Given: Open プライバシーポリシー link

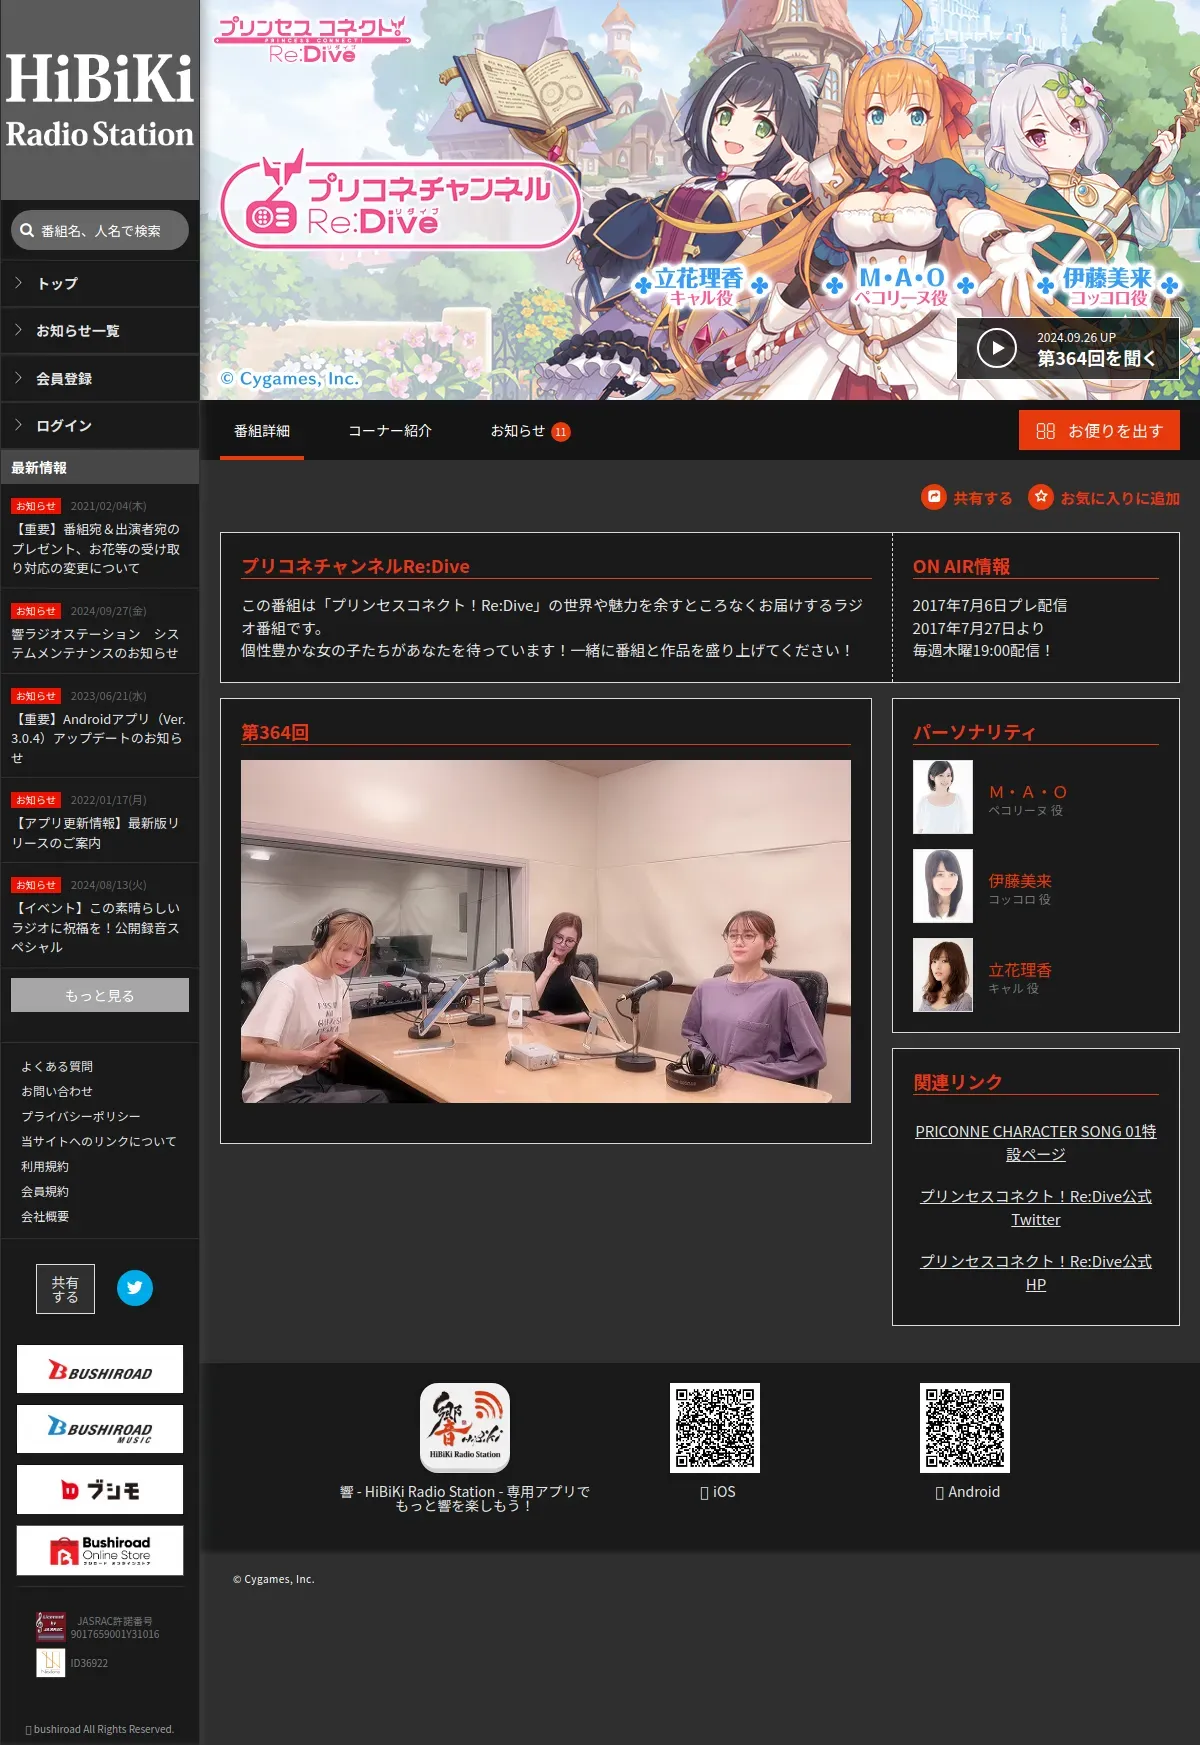Looking at the screenshot, I should (x=81, y=1117).
